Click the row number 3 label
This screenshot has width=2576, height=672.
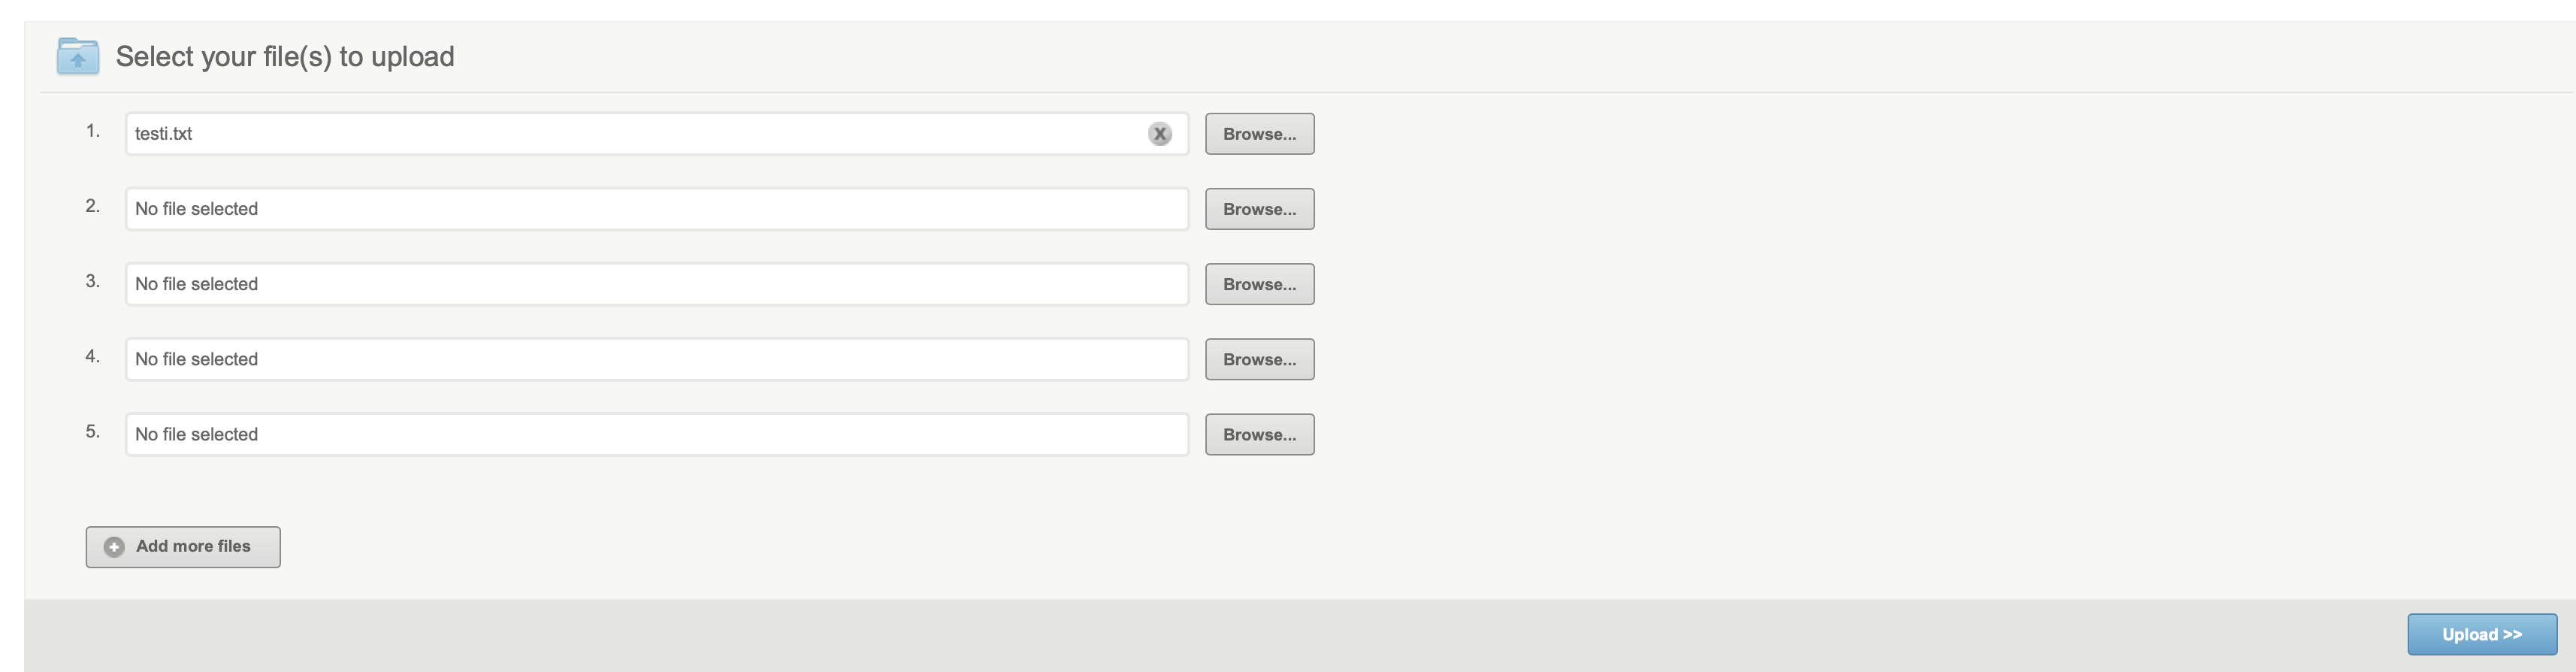click(x=93, y=281)
